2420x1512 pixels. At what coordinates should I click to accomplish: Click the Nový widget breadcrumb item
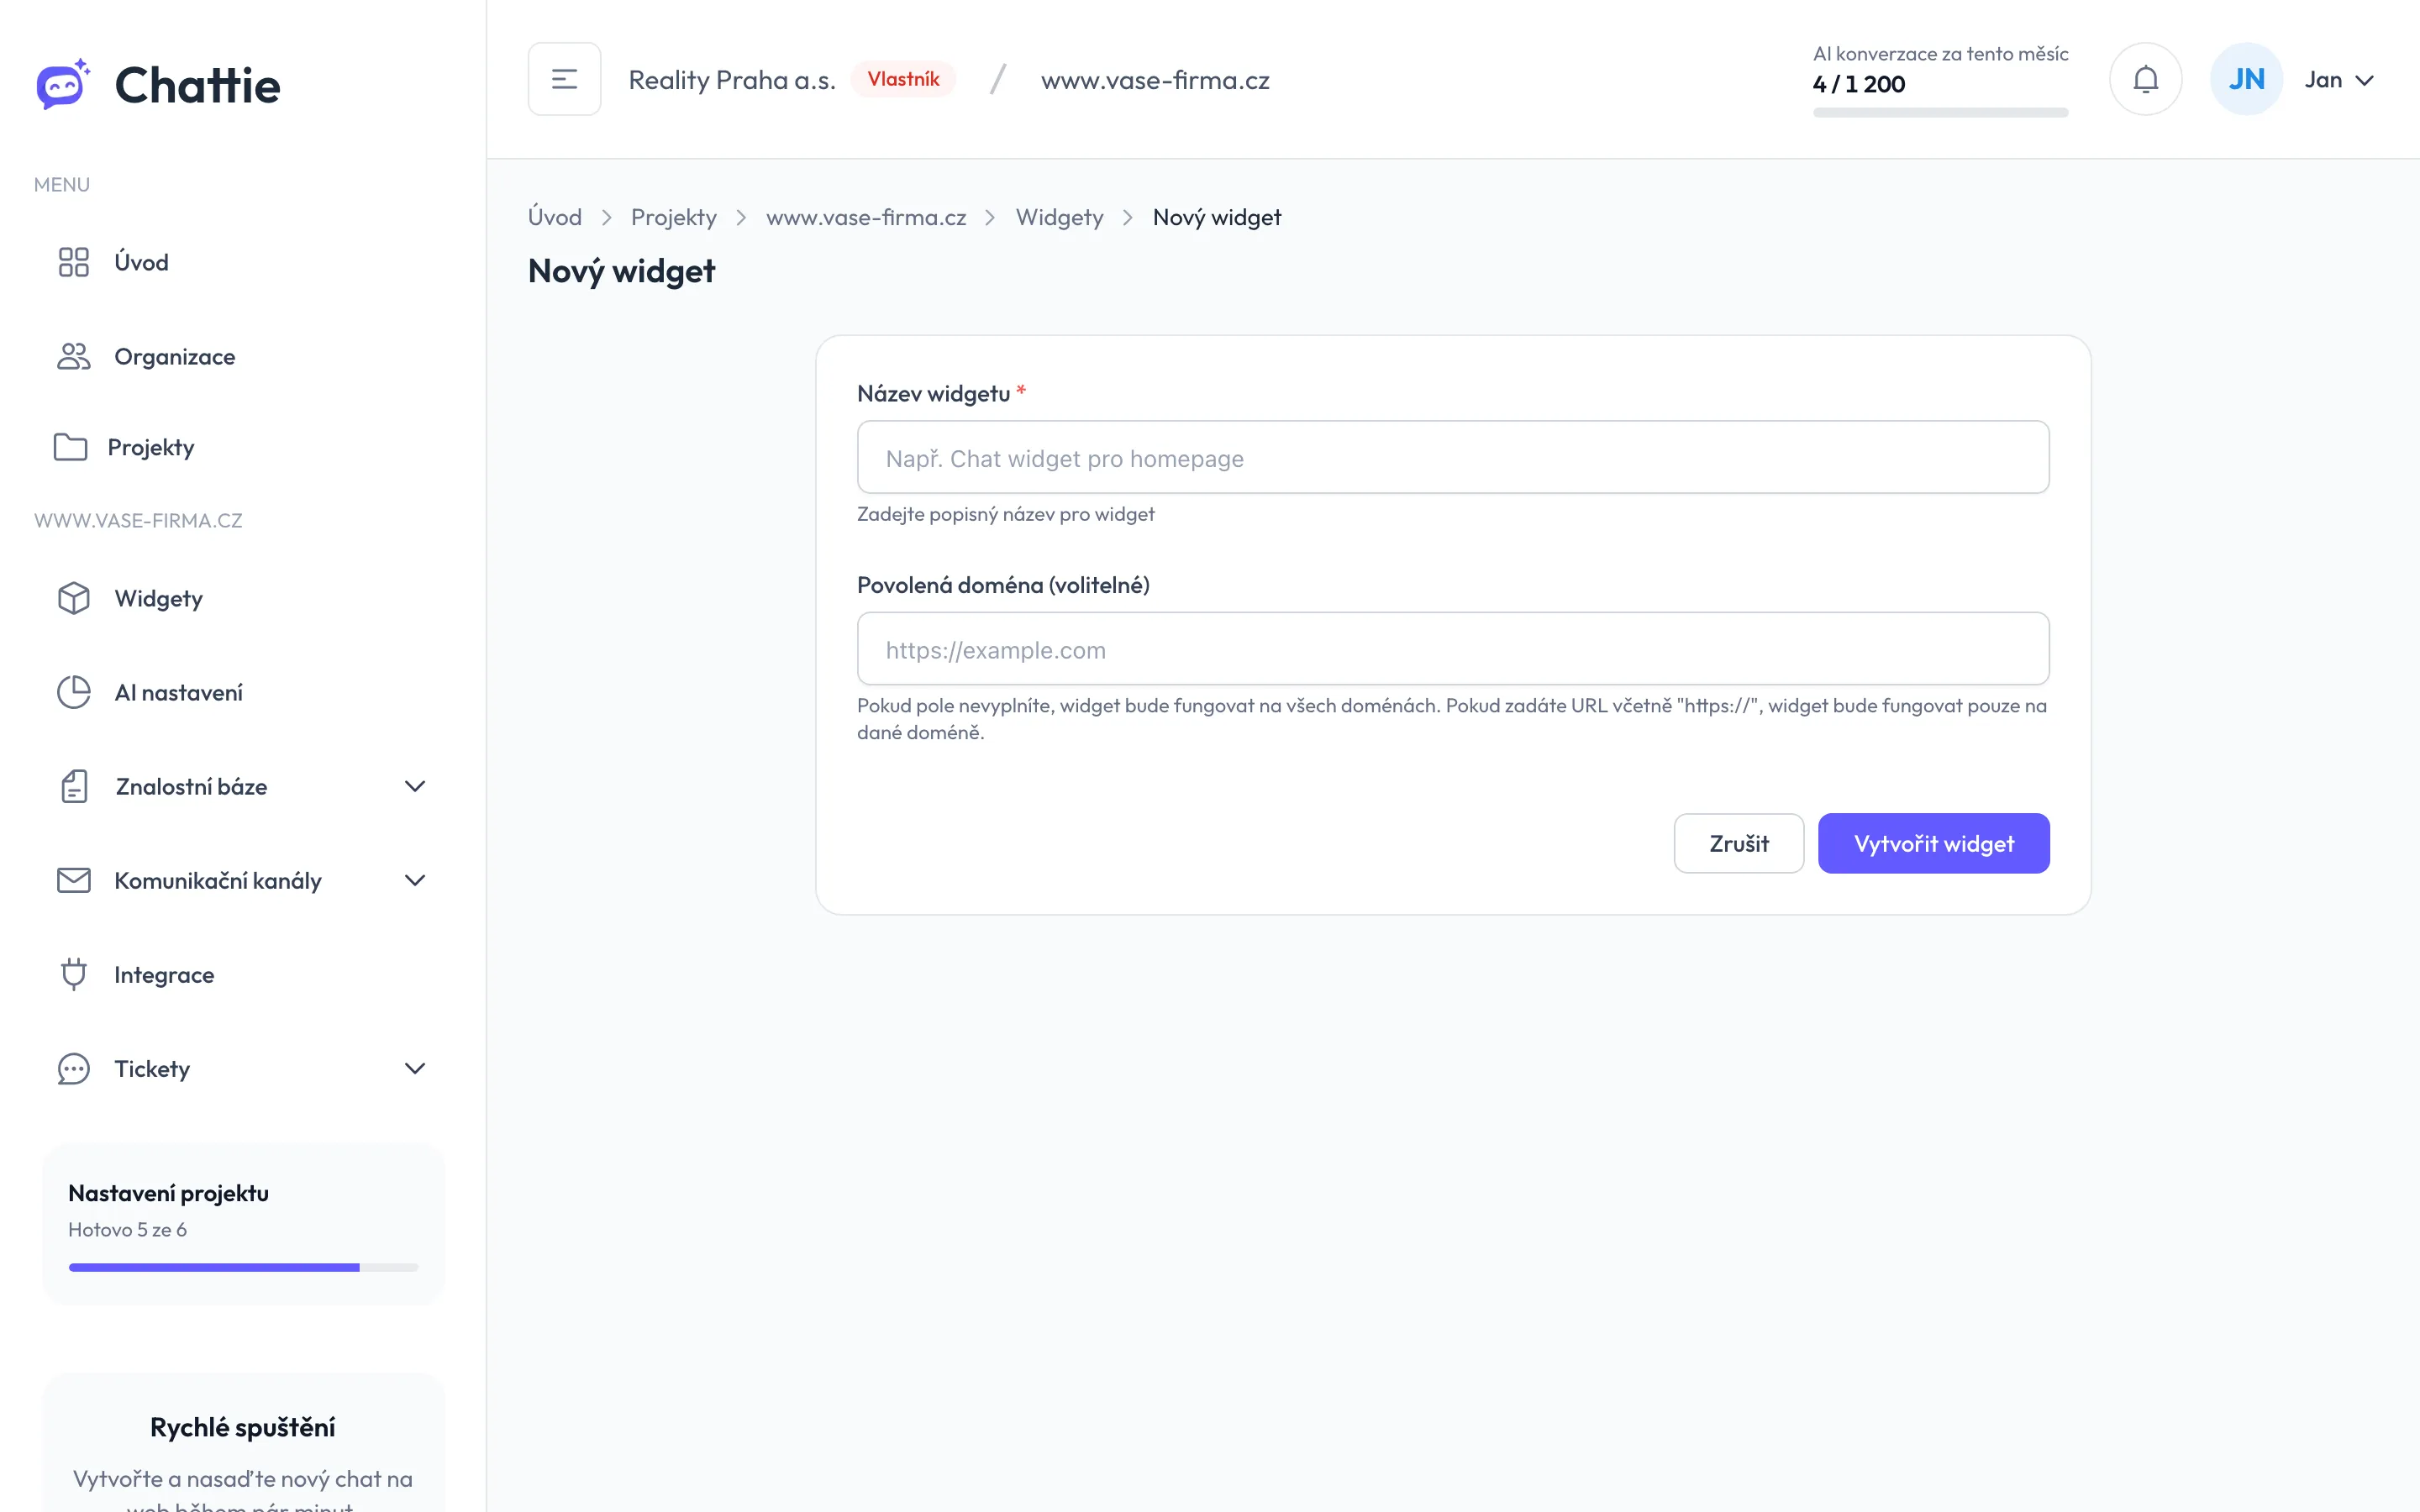(x=1216, y=217)
